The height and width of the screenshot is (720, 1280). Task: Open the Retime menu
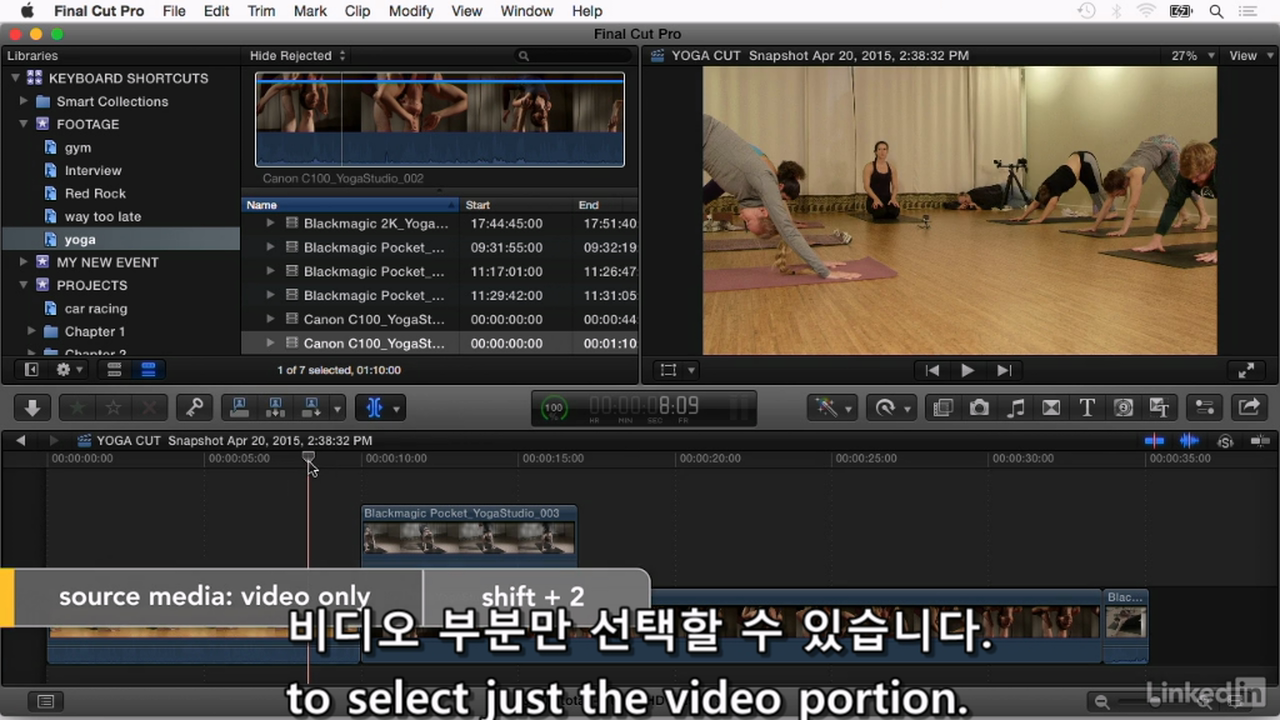891,407
